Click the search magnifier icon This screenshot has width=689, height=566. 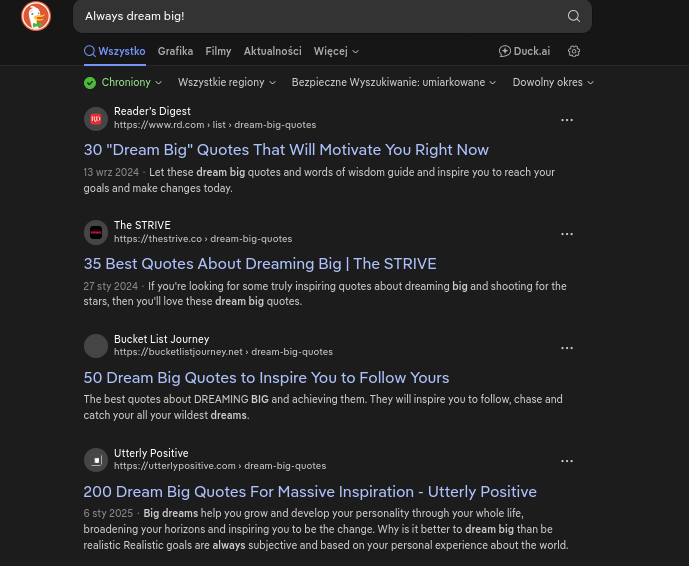coord(574,16)
